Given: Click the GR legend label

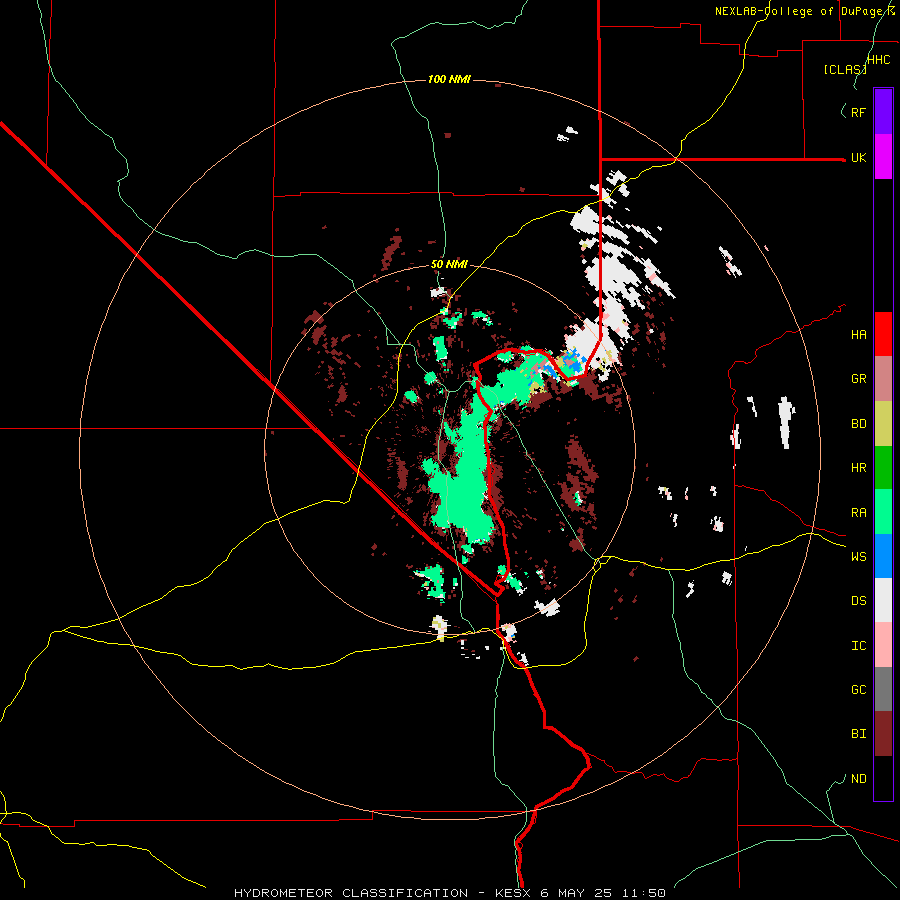Looking at the screenshot, I should (858, 379).
